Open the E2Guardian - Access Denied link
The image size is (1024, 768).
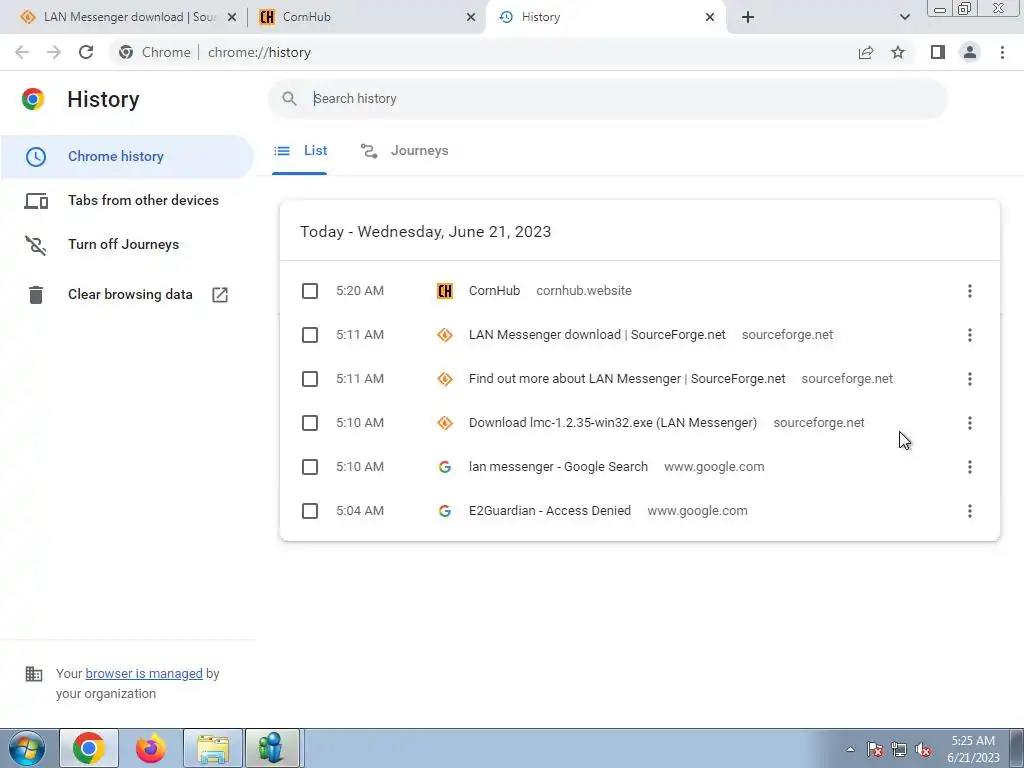coord(550,511)
